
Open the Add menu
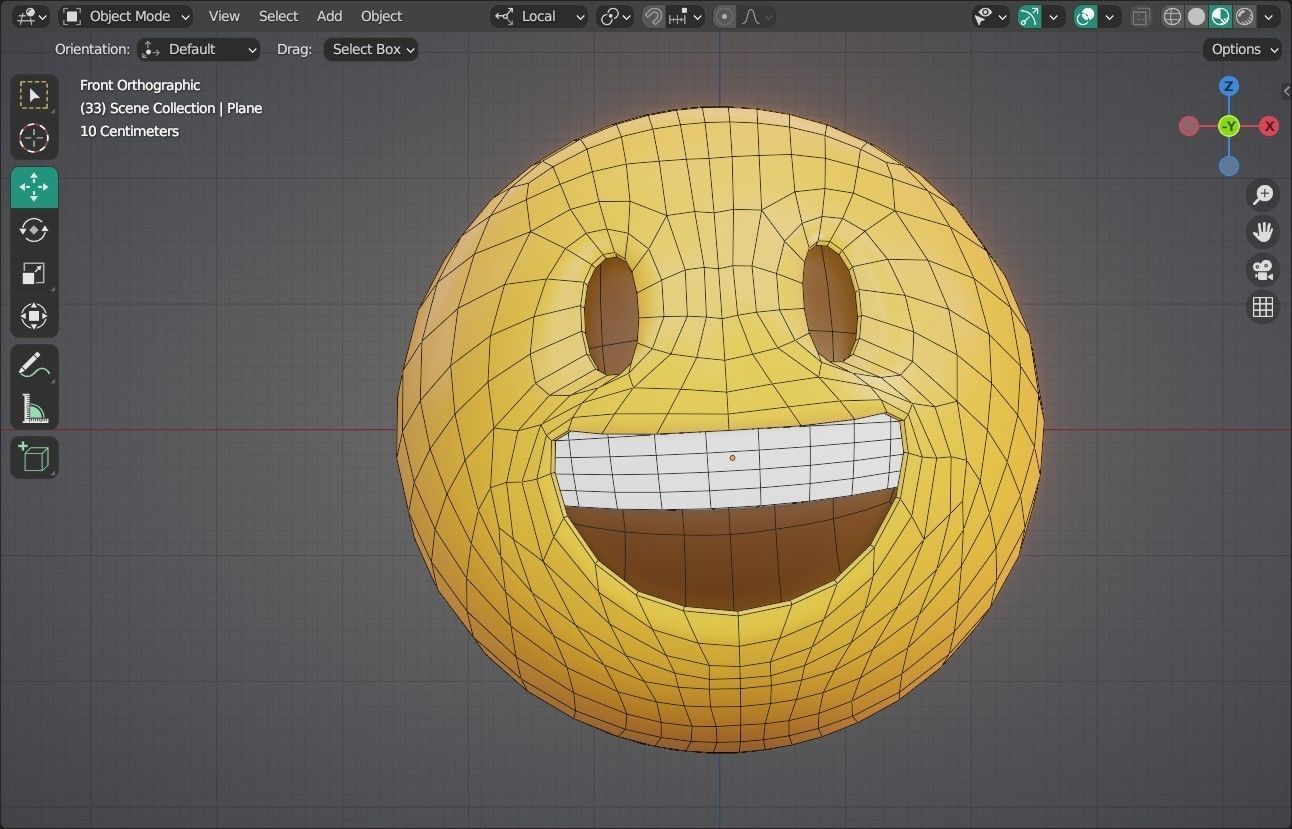coord(329,16)
